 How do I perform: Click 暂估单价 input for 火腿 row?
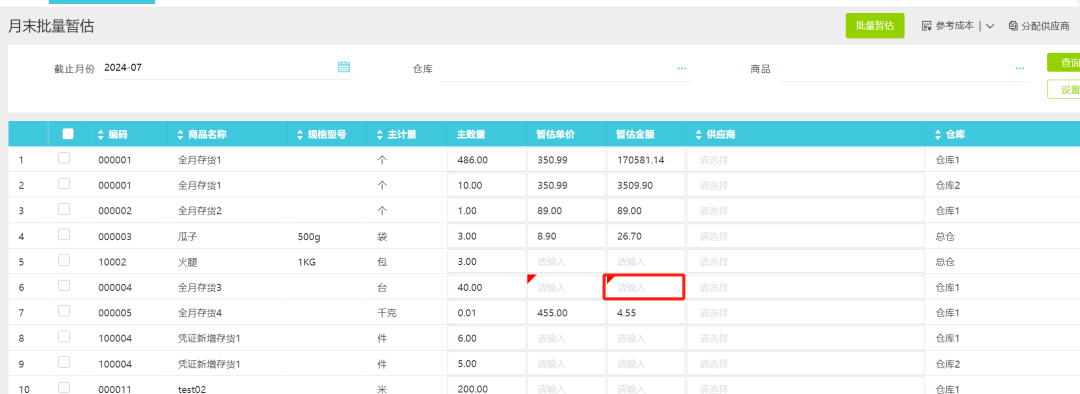pos(566,262)
